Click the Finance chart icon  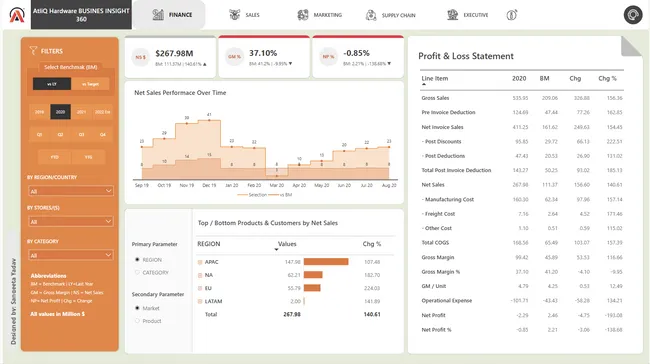[x=158, y=15]
